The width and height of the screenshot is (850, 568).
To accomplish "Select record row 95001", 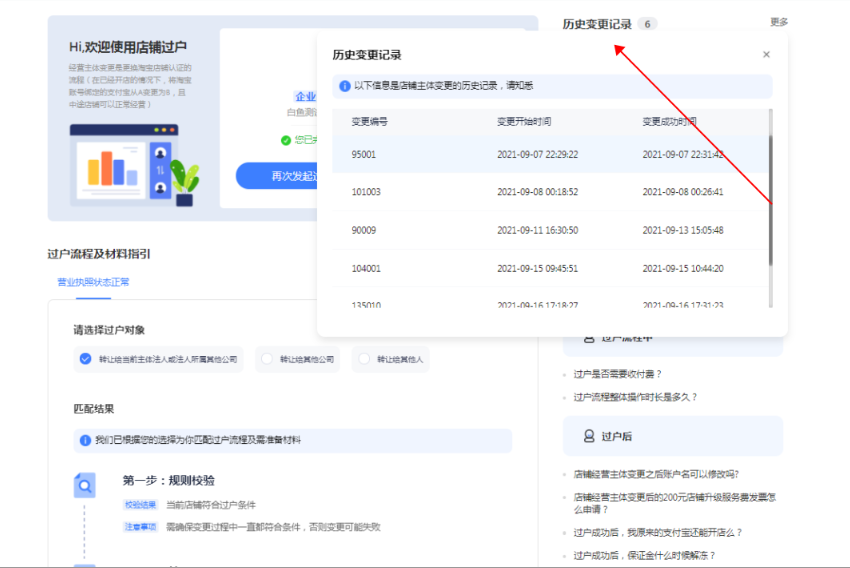I will coord(551,154).
